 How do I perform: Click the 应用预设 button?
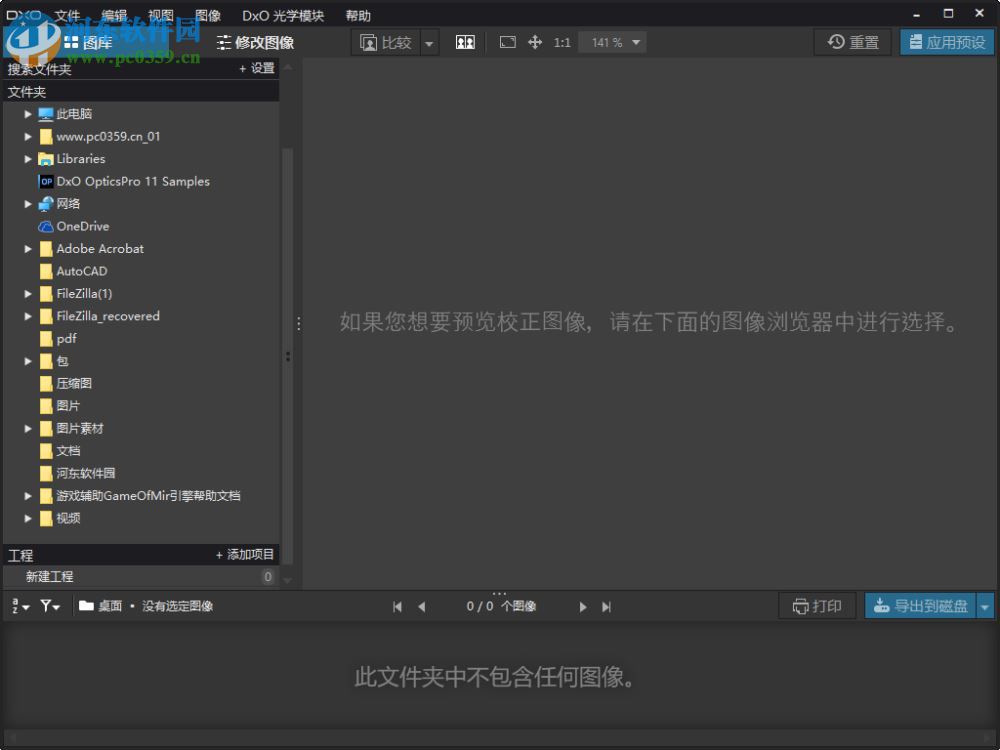[x=946, y=42]
